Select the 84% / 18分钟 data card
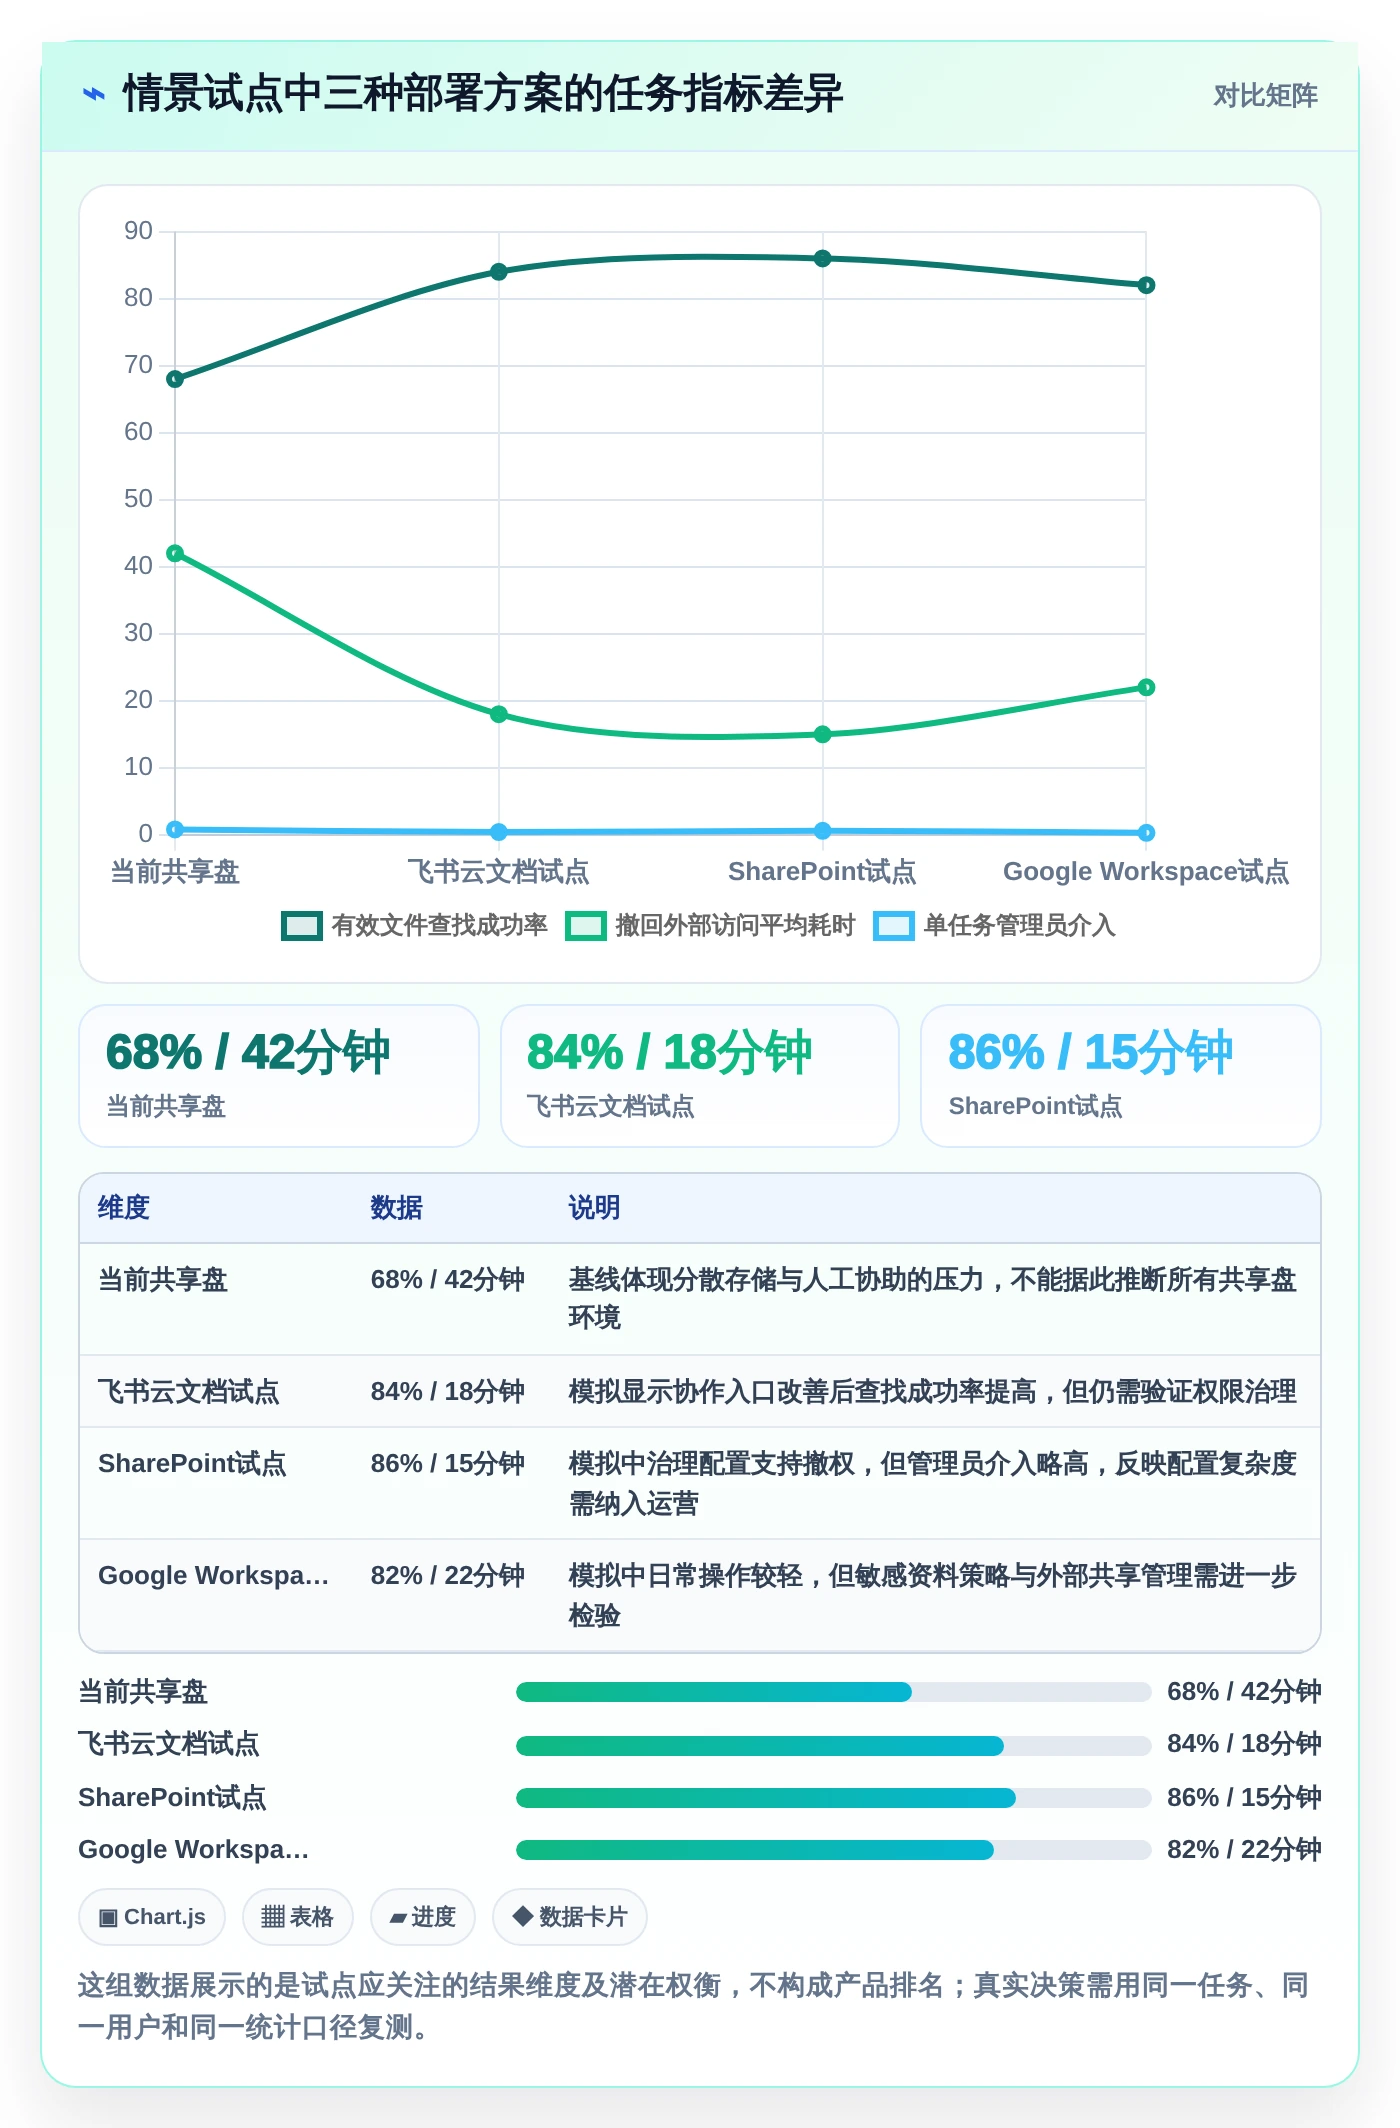 700,1076
